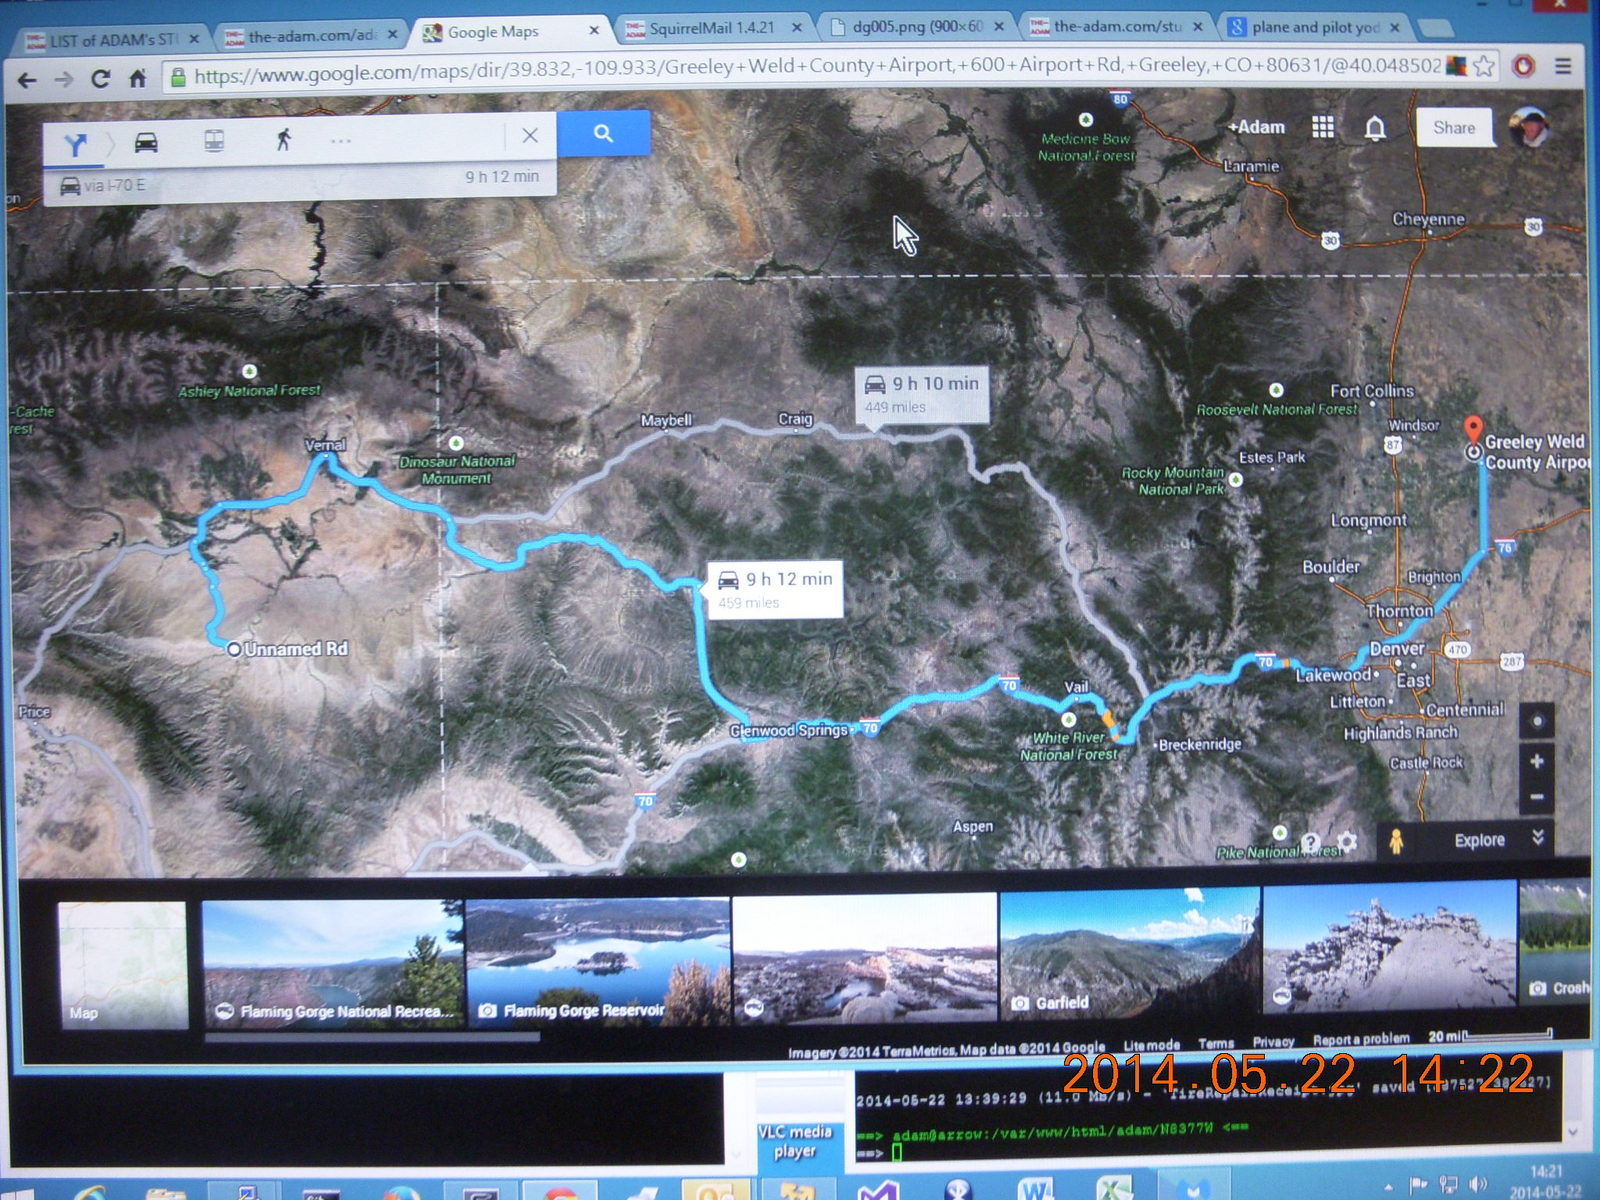Open the Garfield photo thumbnail

pos(1129,955)
